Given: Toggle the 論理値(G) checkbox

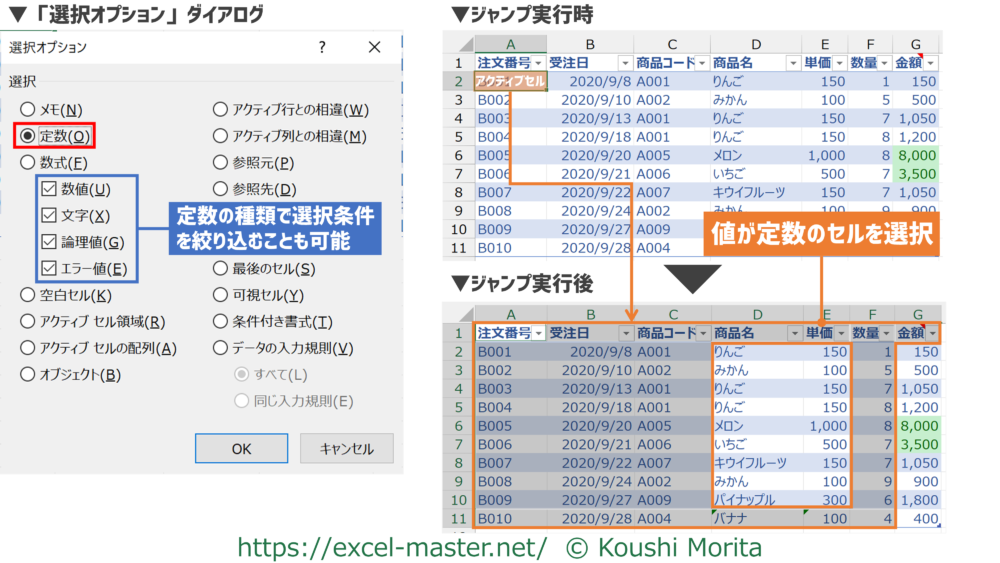Looking at the screenshot, I should (x=48, y=241).
